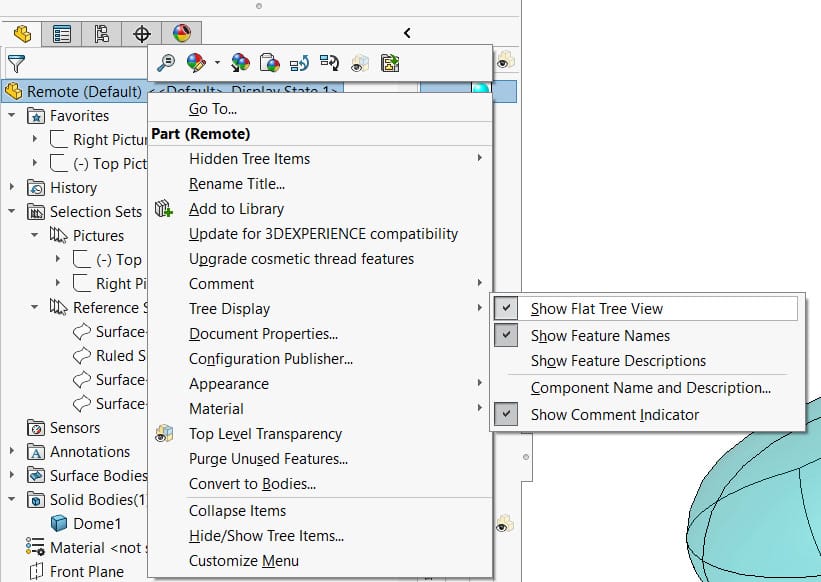821x582 pixels.
Task: Open the ConfigurationManager tab icon
Action: 102,34
